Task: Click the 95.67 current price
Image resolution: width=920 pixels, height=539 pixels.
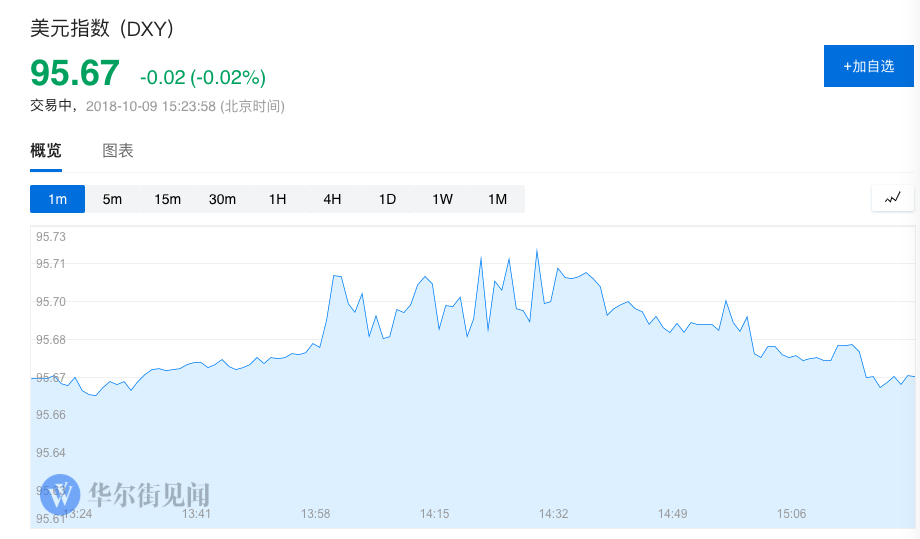Action: [75, 73]
